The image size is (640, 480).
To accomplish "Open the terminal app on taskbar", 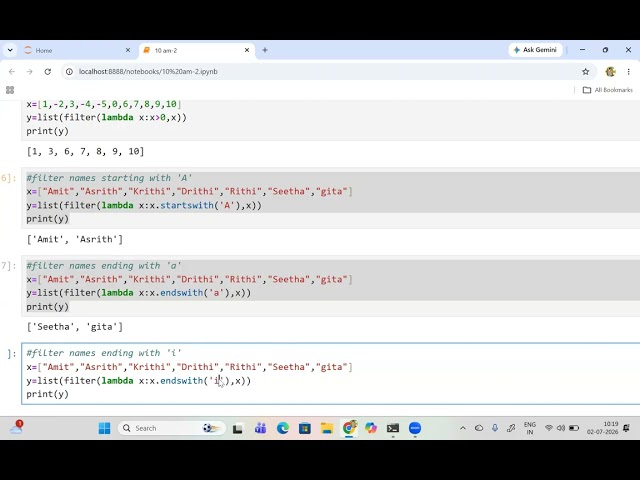I will 393,428.
